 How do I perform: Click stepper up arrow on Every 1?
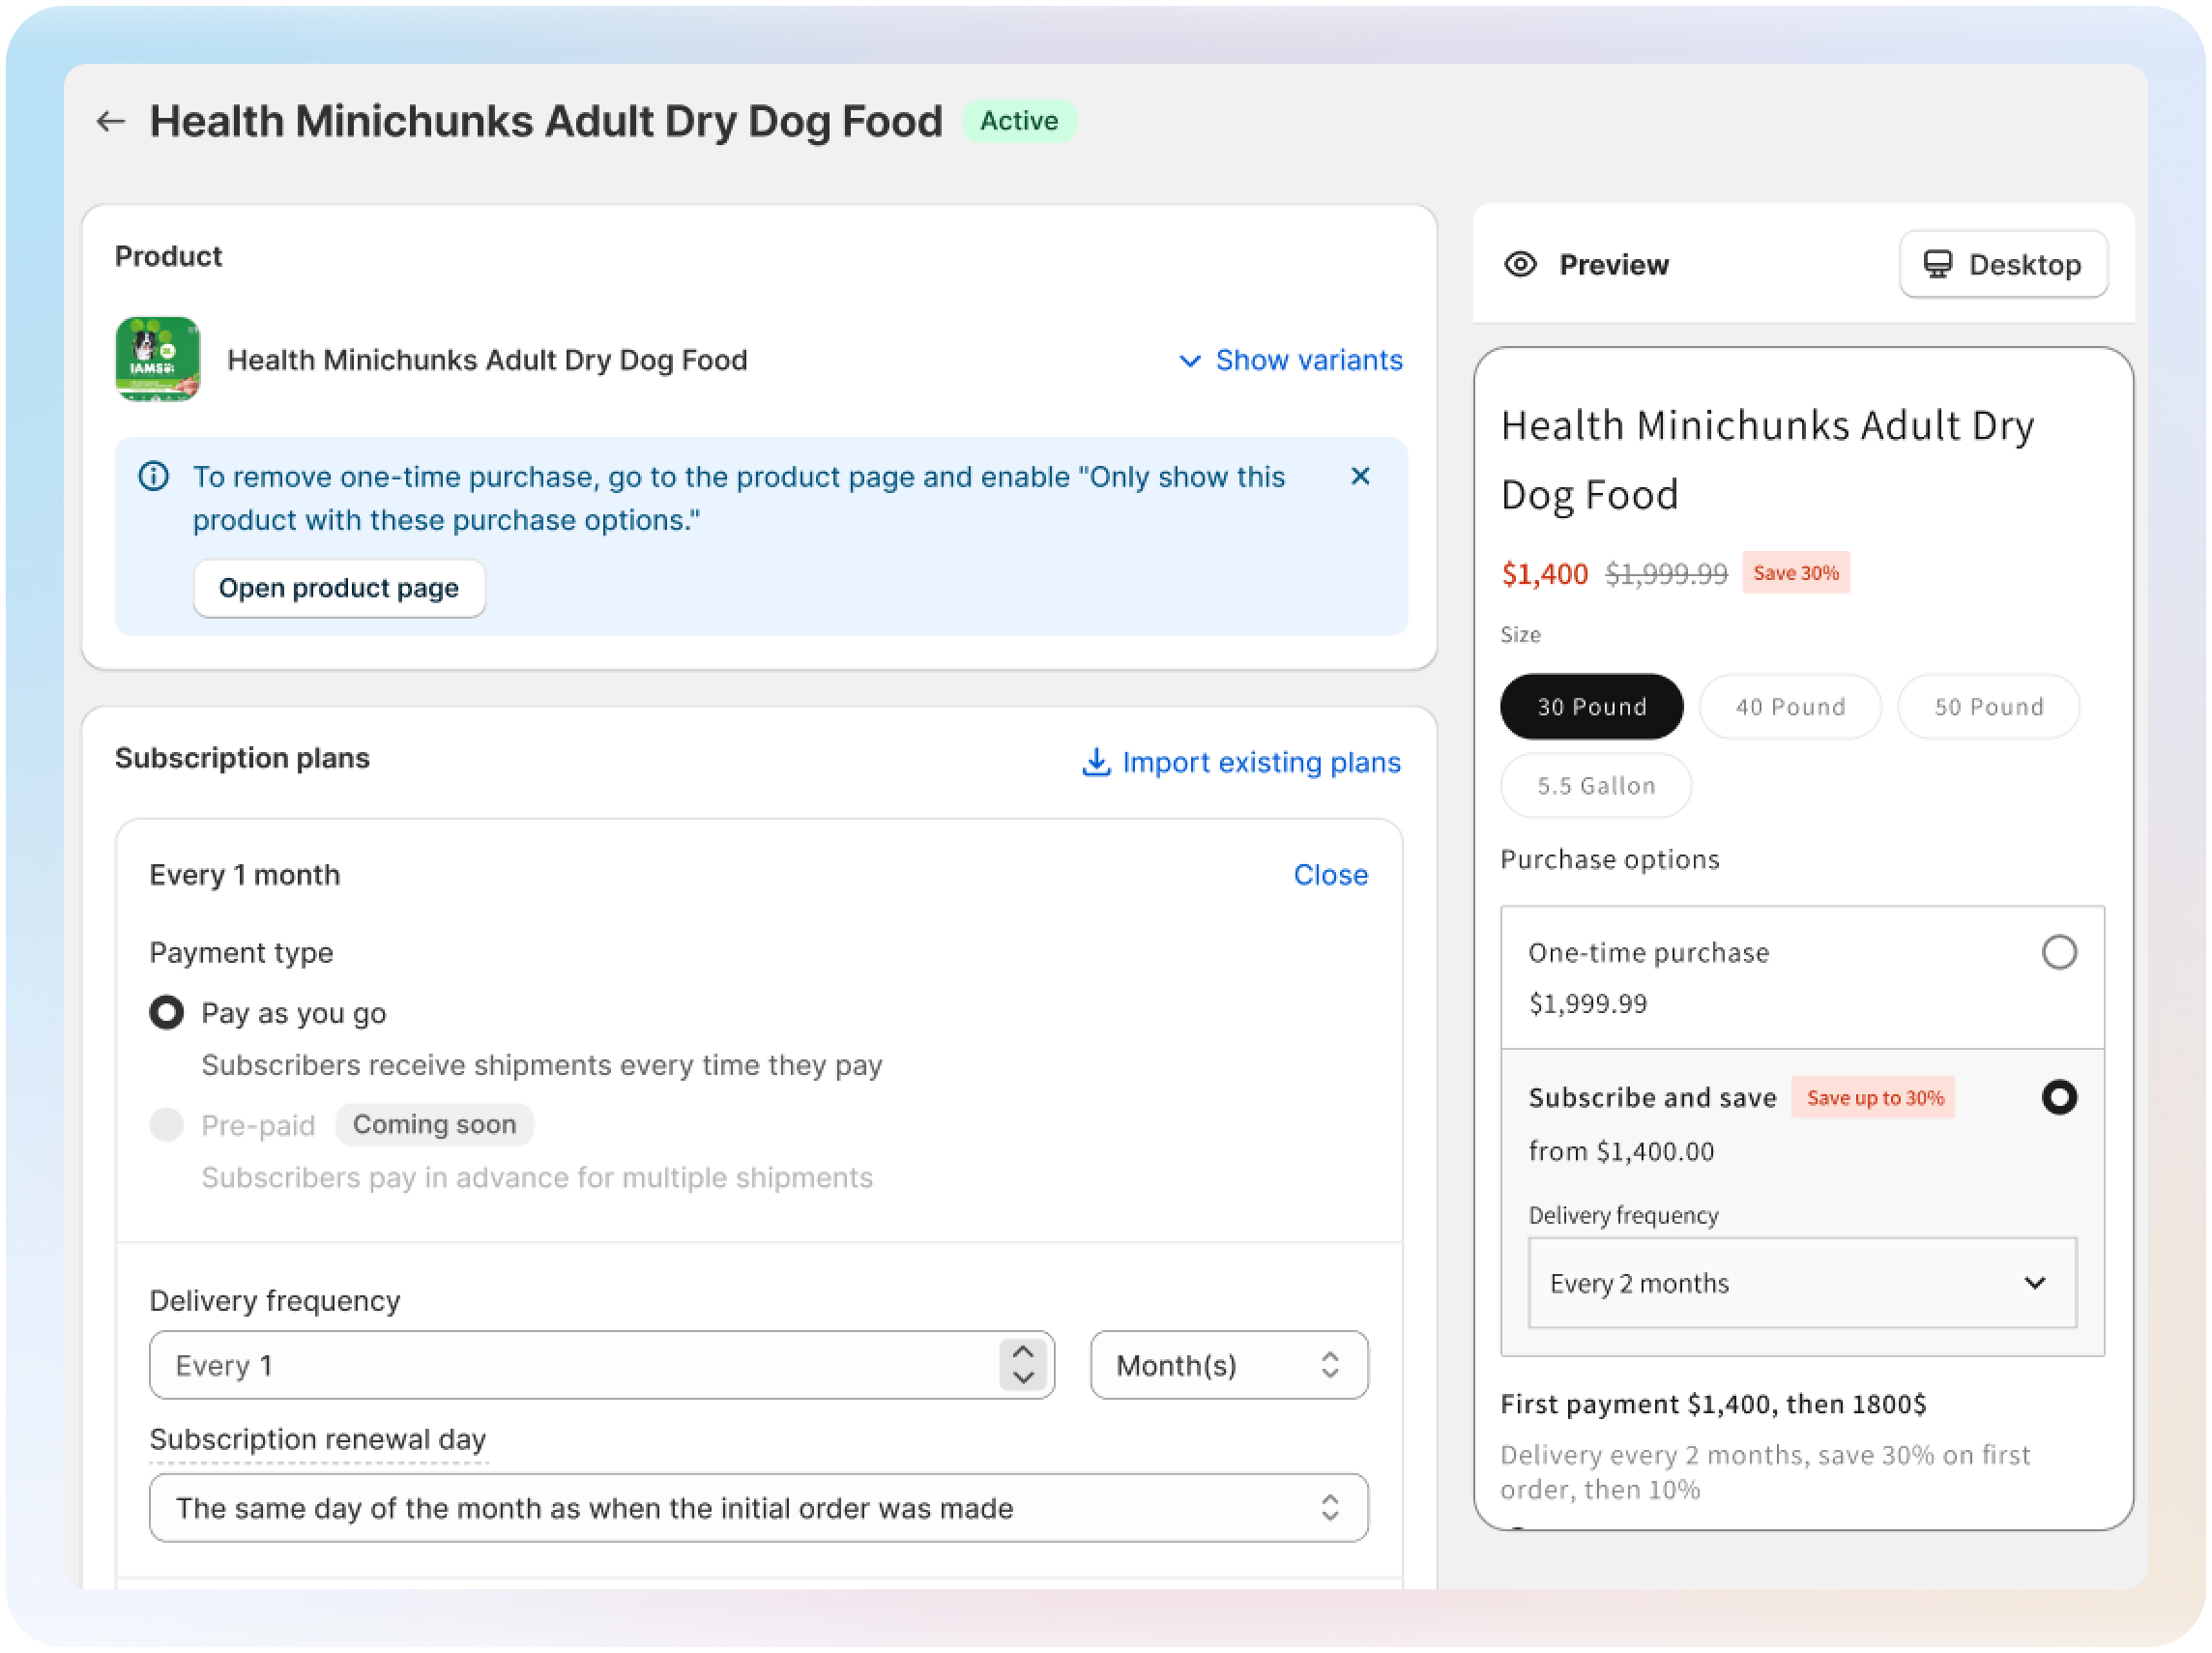coord(1022,1352)
